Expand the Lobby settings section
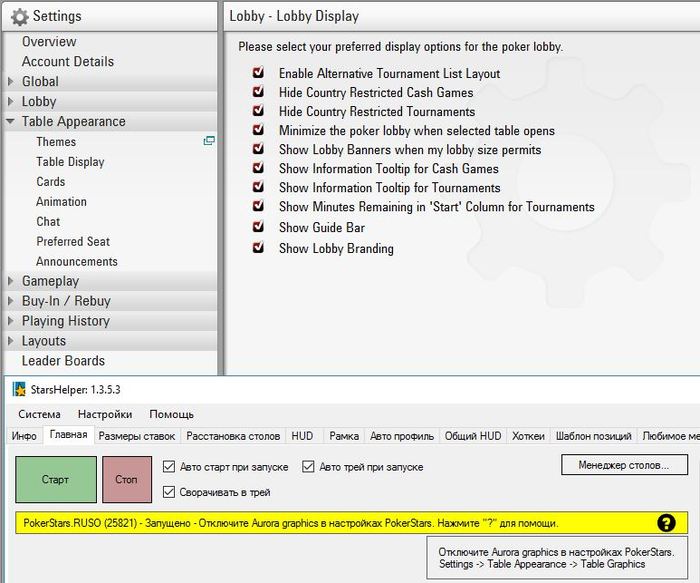700x583 pixels. tap(11, 101)
